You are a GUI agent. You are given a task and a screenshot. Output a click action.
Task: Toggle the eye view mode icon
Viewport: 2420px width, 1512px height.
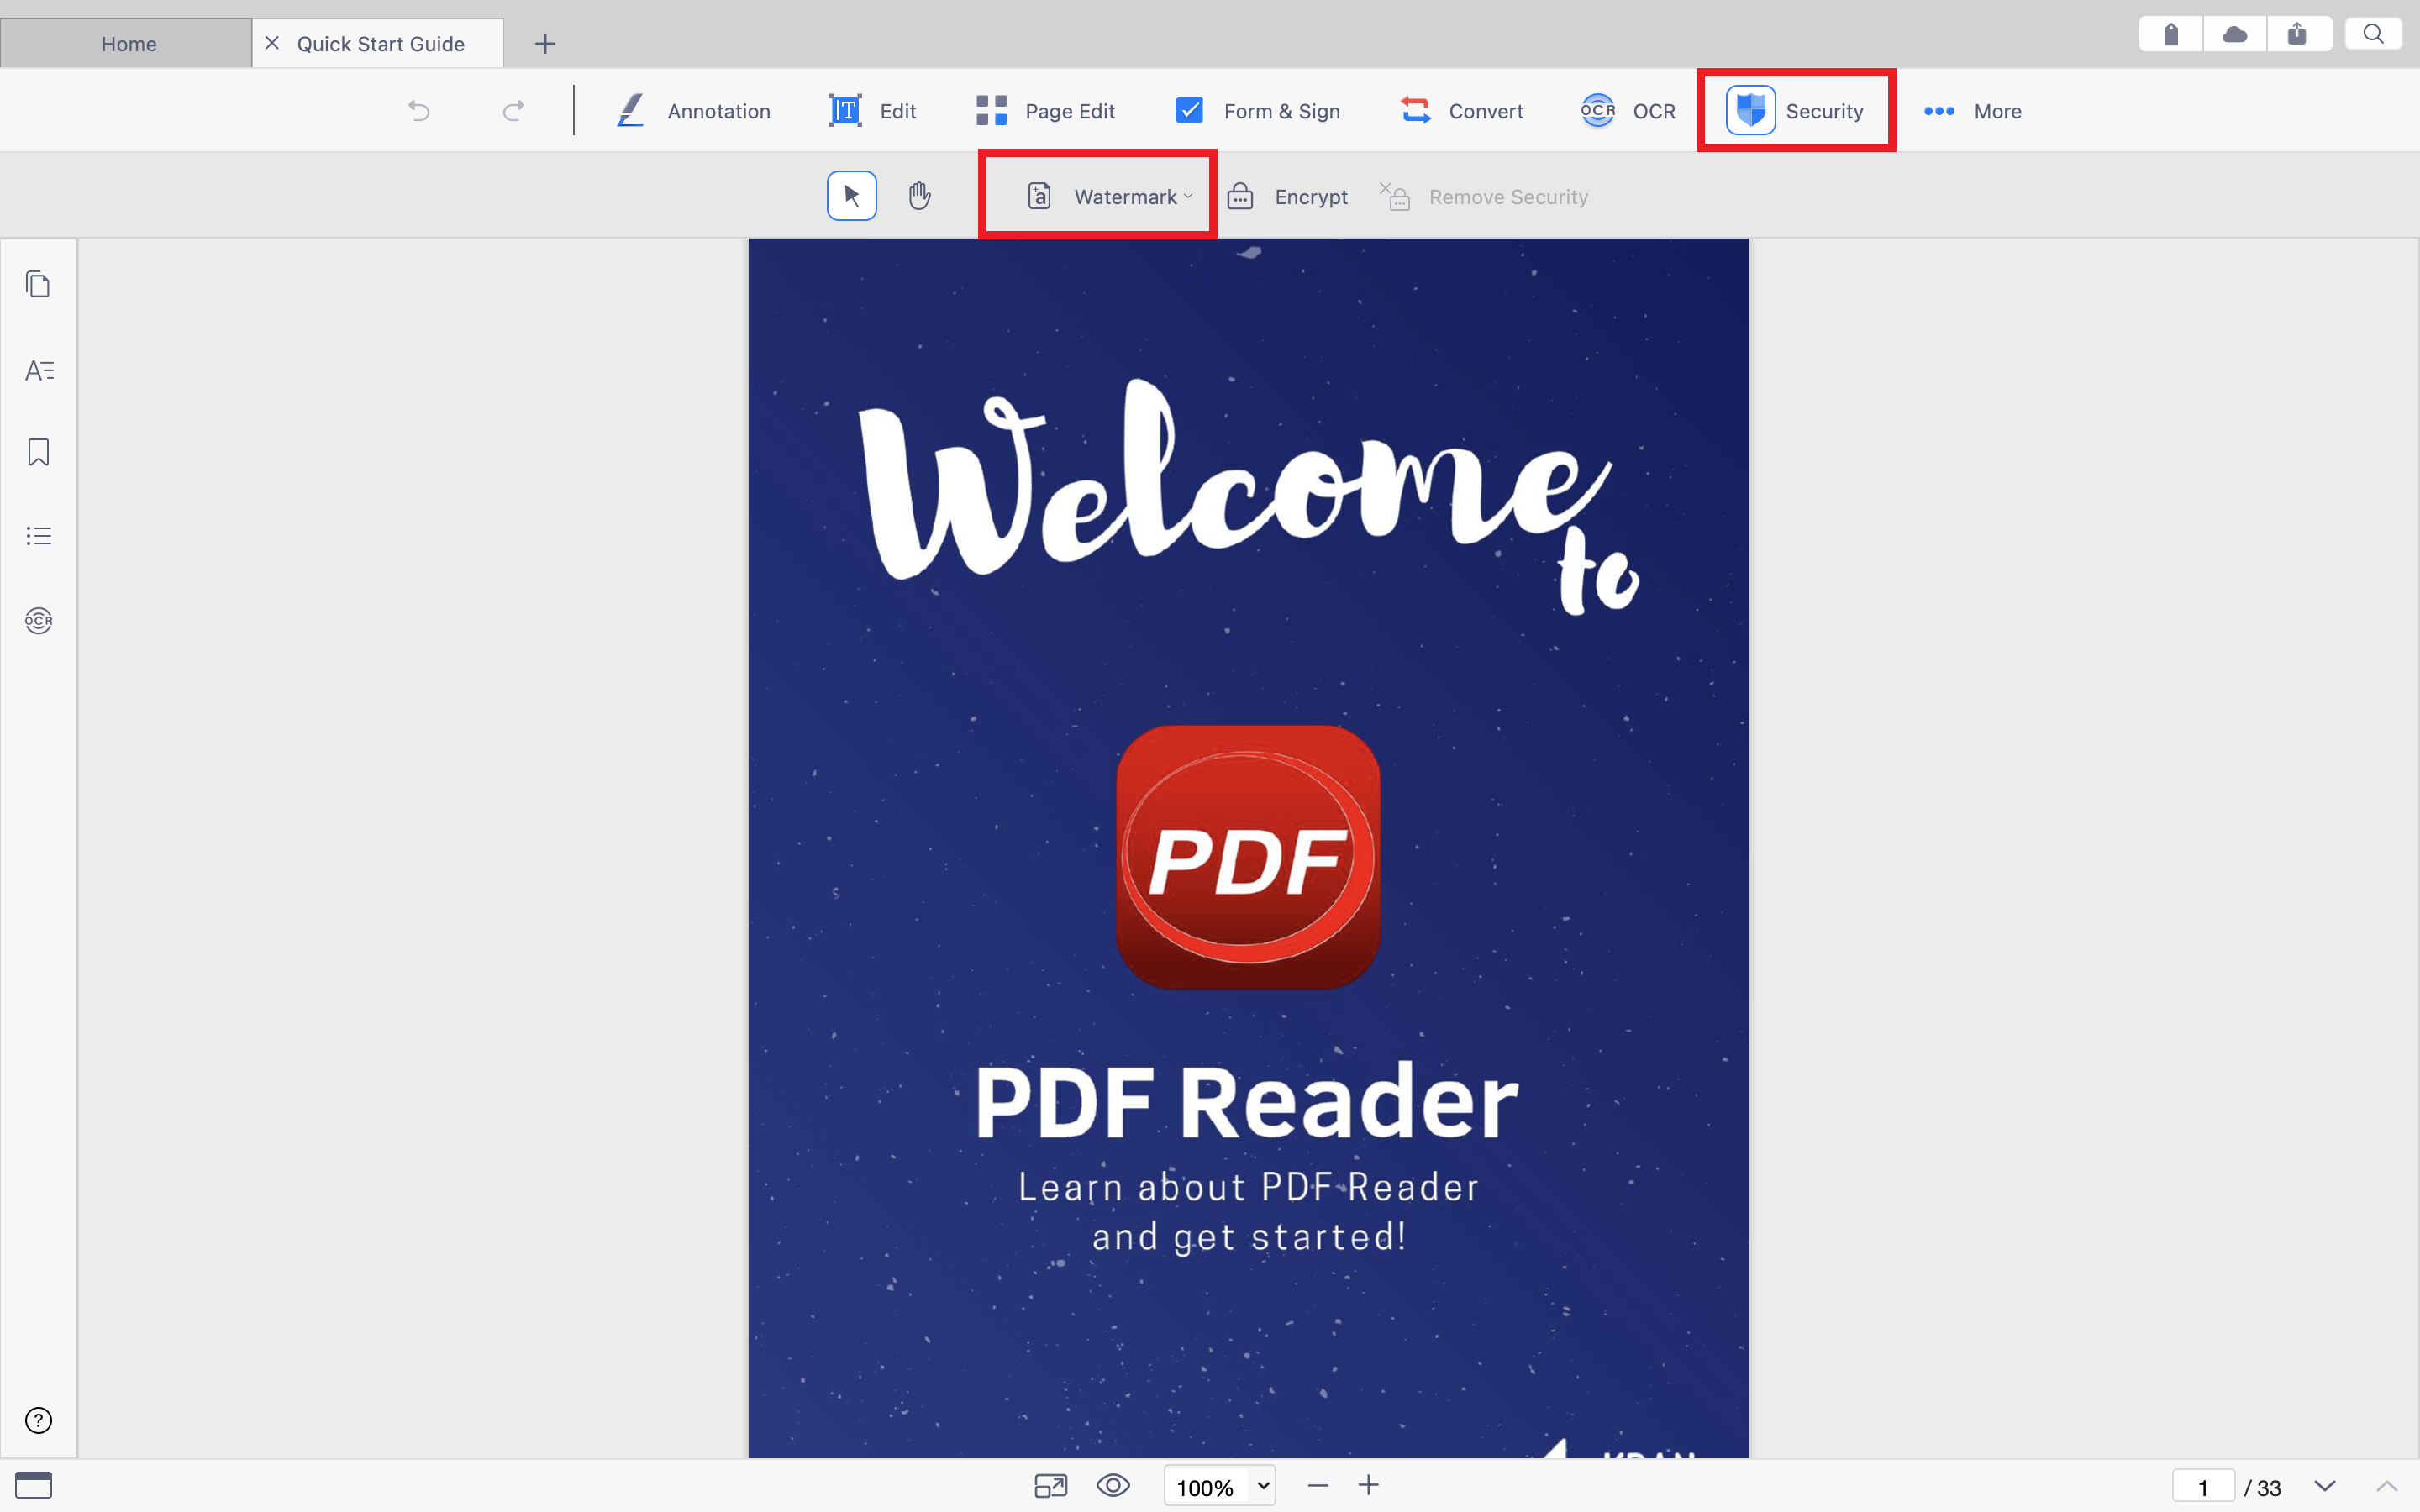click(x=1113, y=1486)
